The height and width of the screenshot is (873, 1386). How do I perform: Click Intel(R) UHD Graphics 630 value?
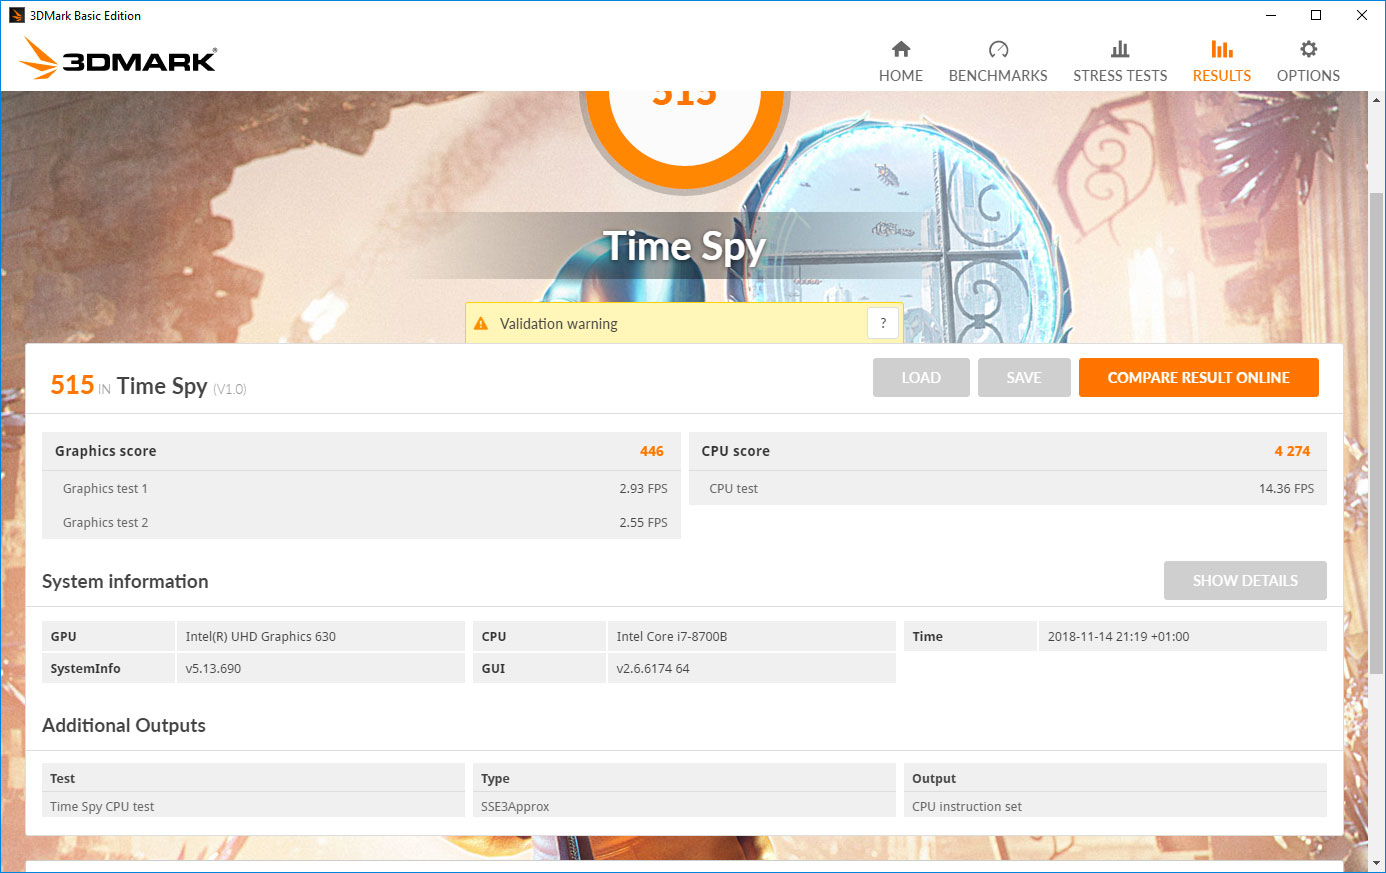[x=261, y=637]
